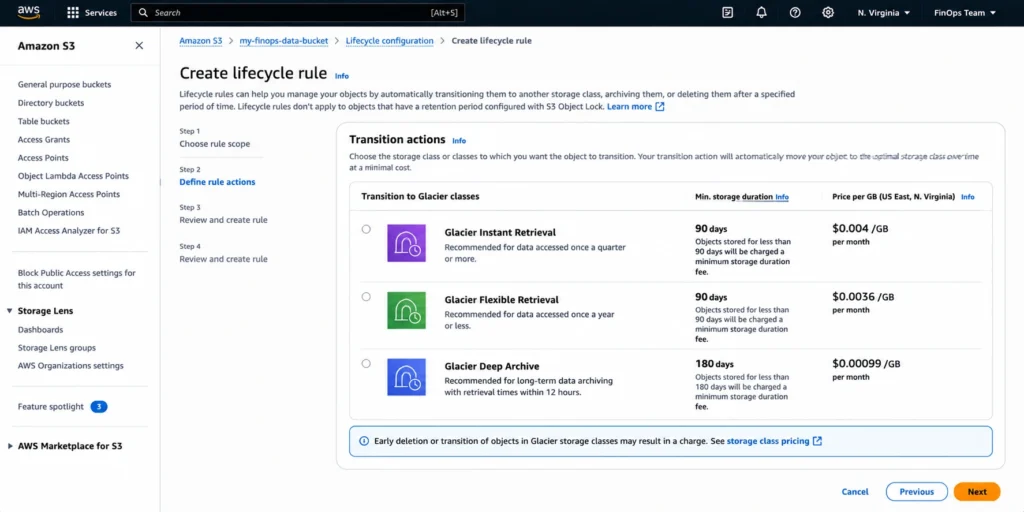The image size is (1024, 512).
Task: Open Access Grants
Action: click(44, 139)
